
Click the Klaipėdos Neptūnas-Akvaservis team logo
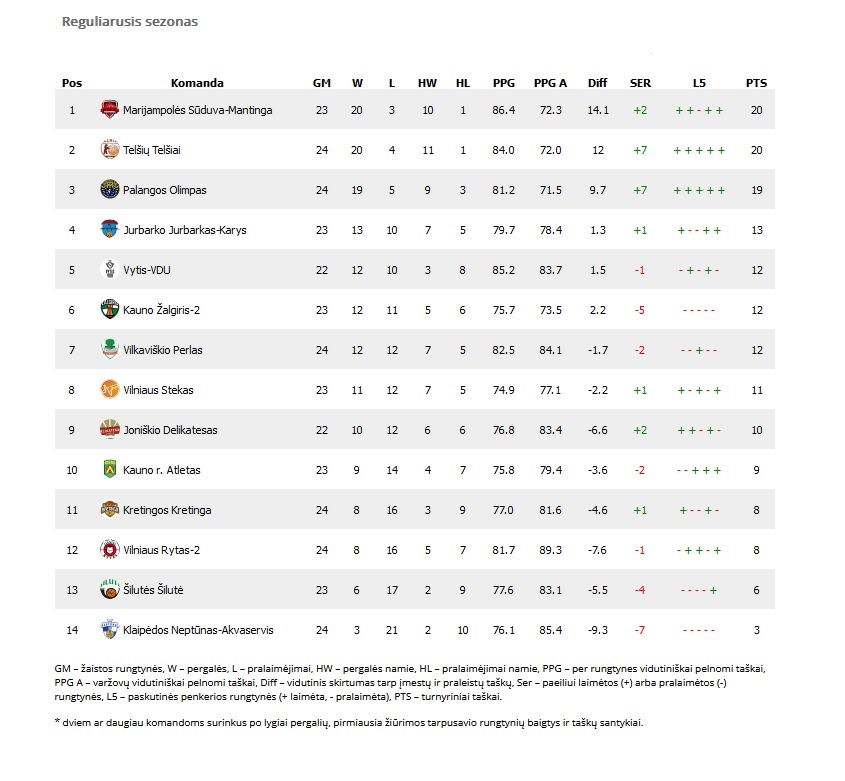[109, 629]
